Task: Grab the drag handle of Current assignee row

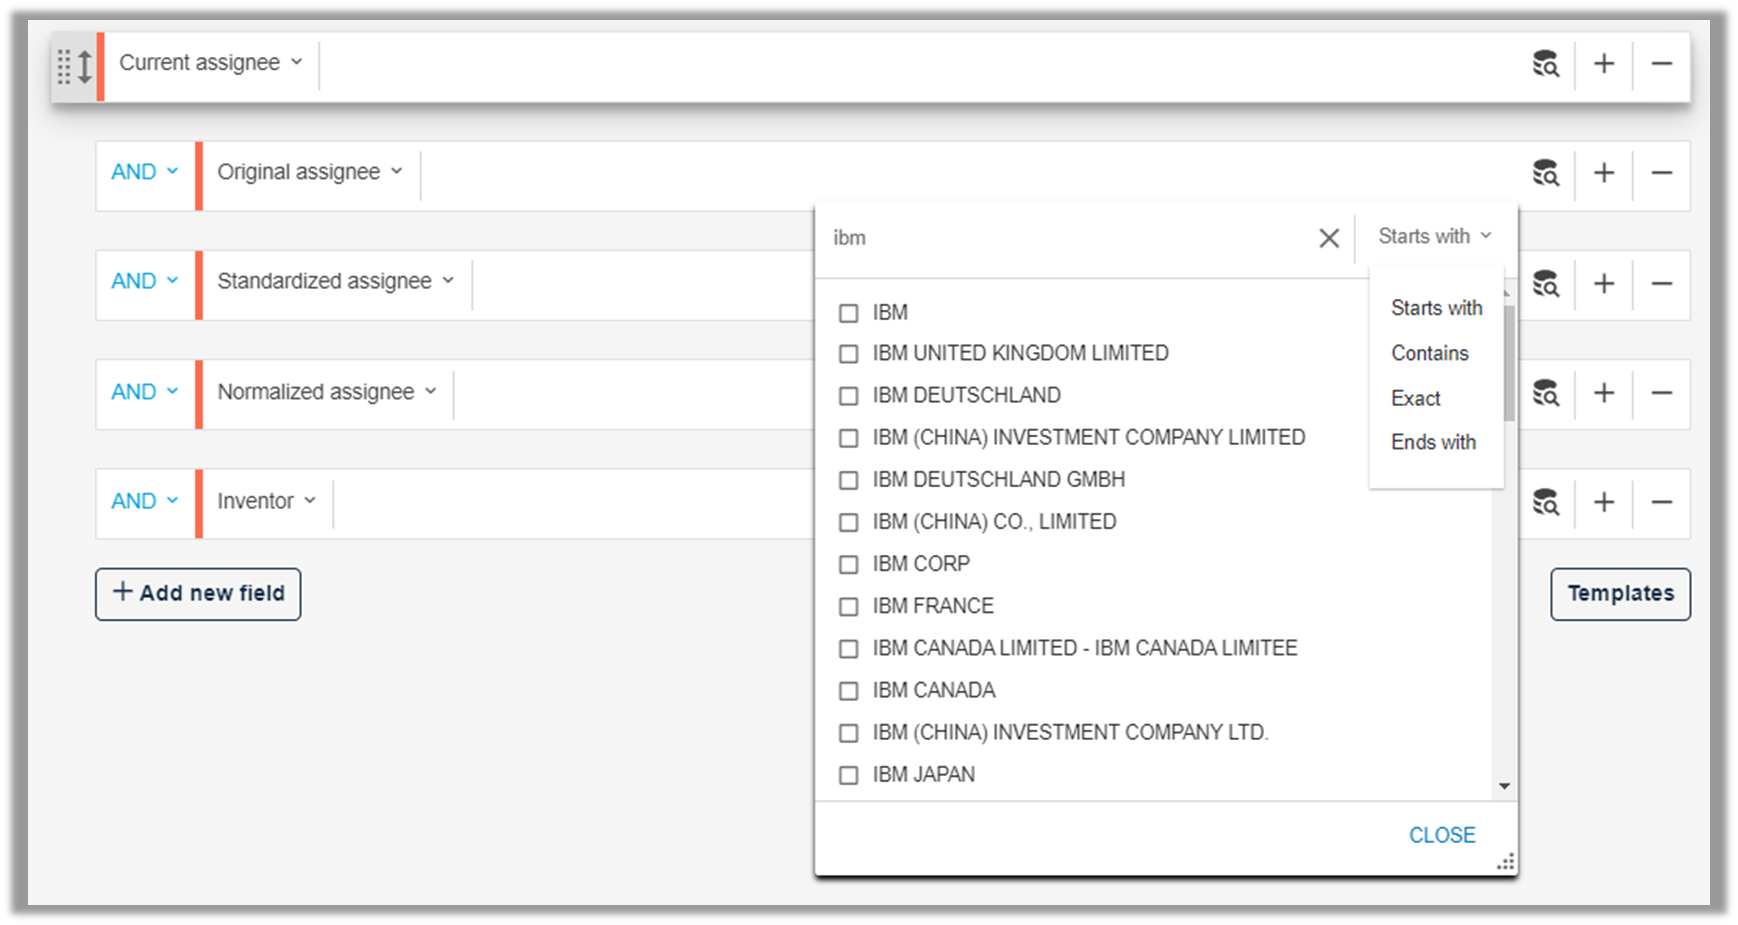Action: (64, 67)
